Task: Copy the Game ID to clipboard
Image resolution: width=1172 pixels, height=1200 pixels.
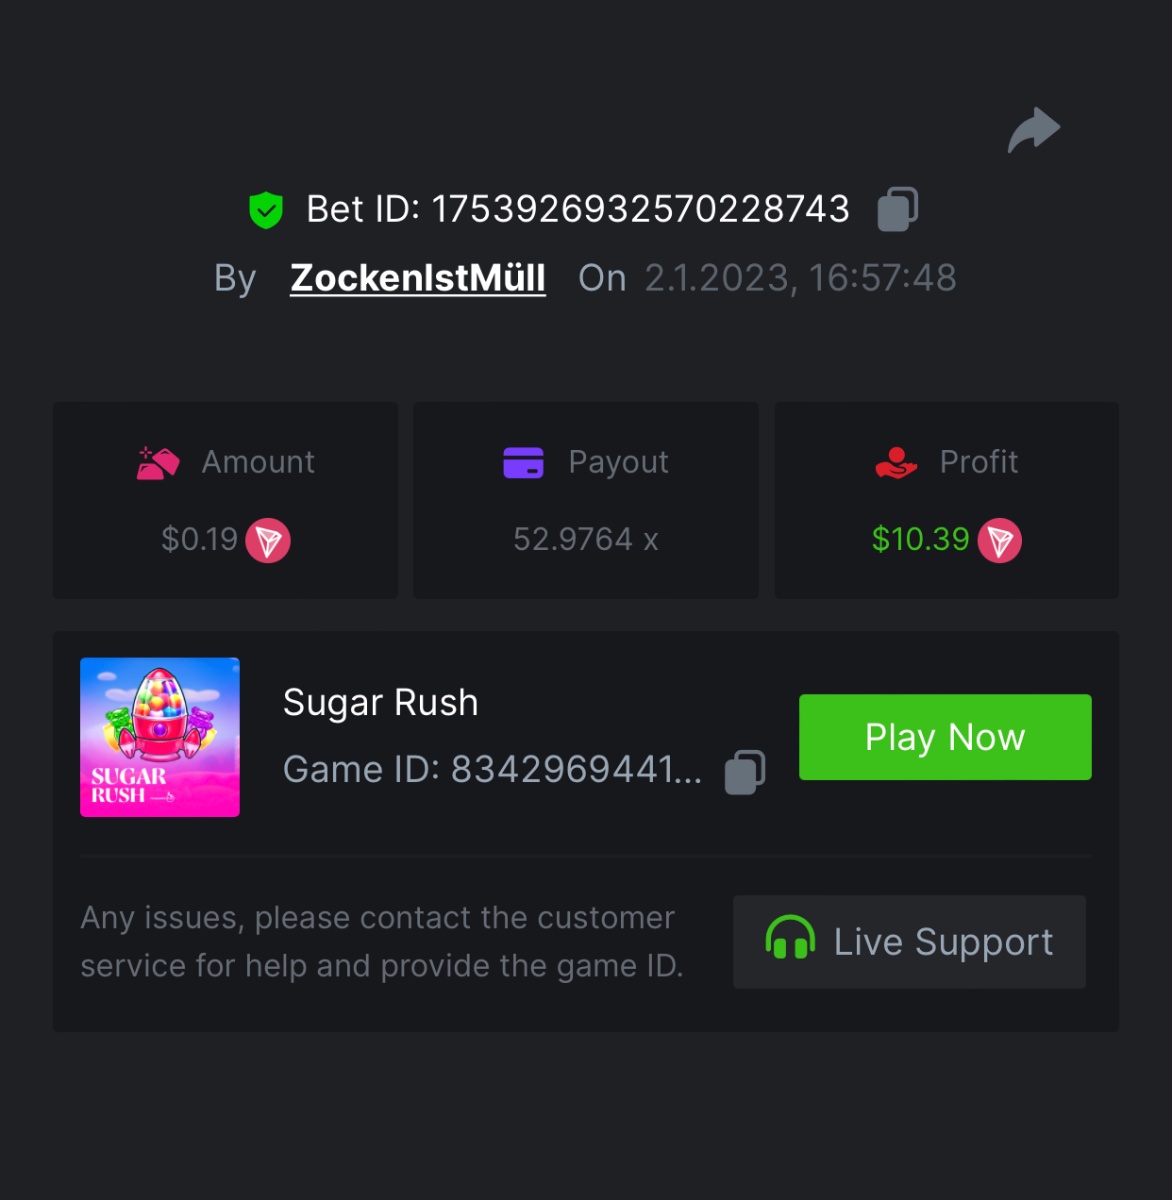Action: 745,772
